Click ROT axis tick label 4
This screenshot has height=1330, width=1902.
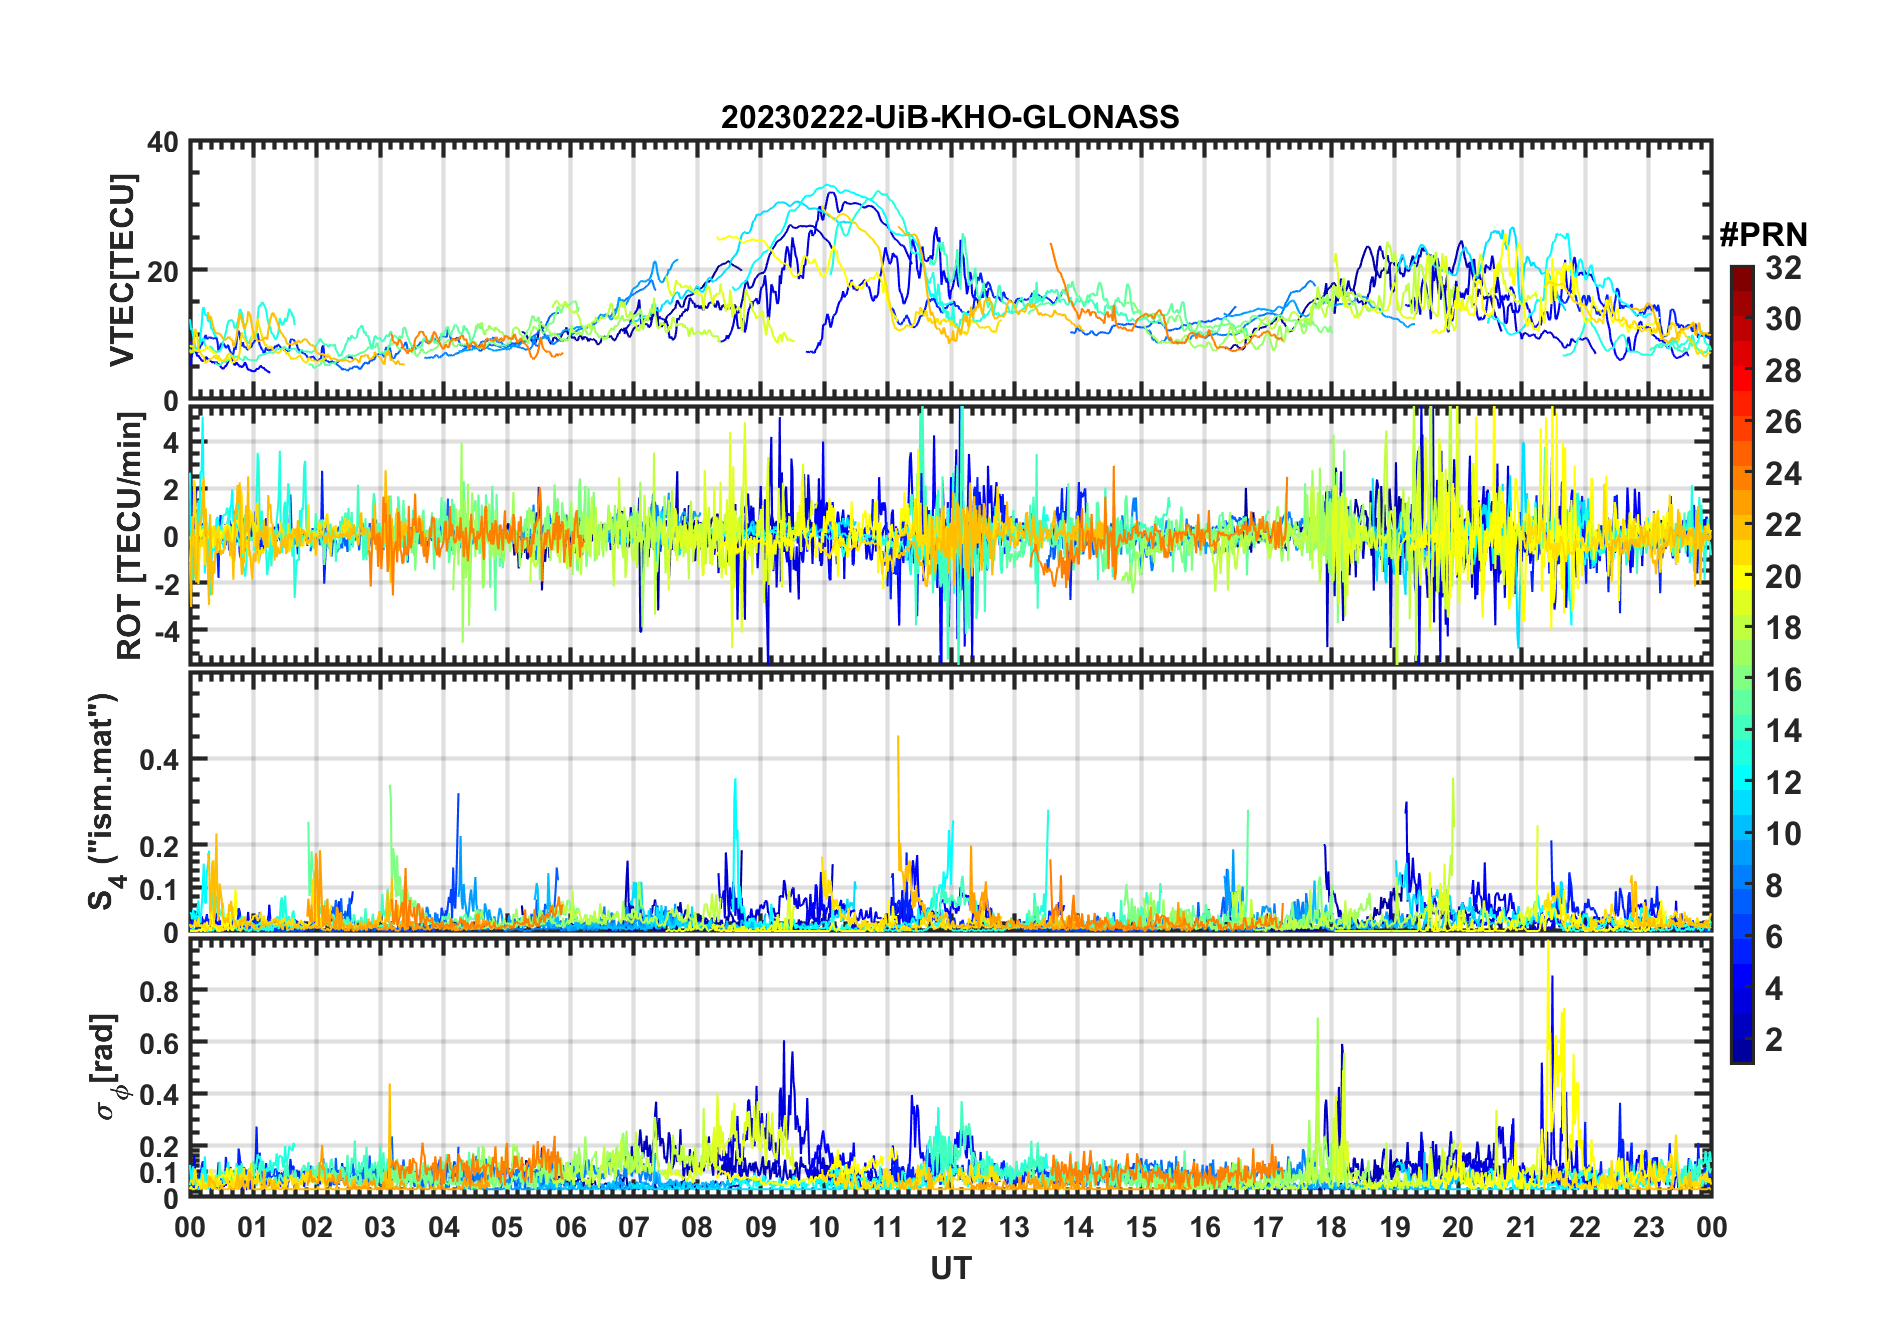point(171,442)
